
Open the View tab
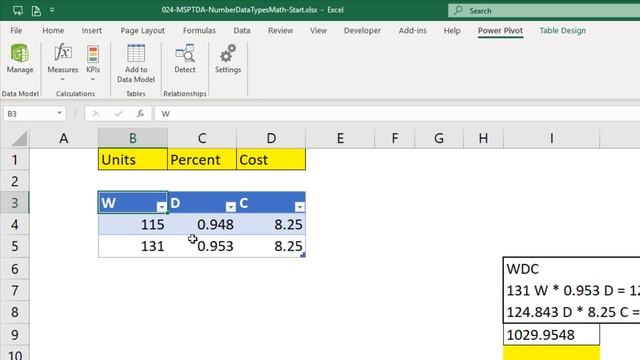(x=318, y=31)
